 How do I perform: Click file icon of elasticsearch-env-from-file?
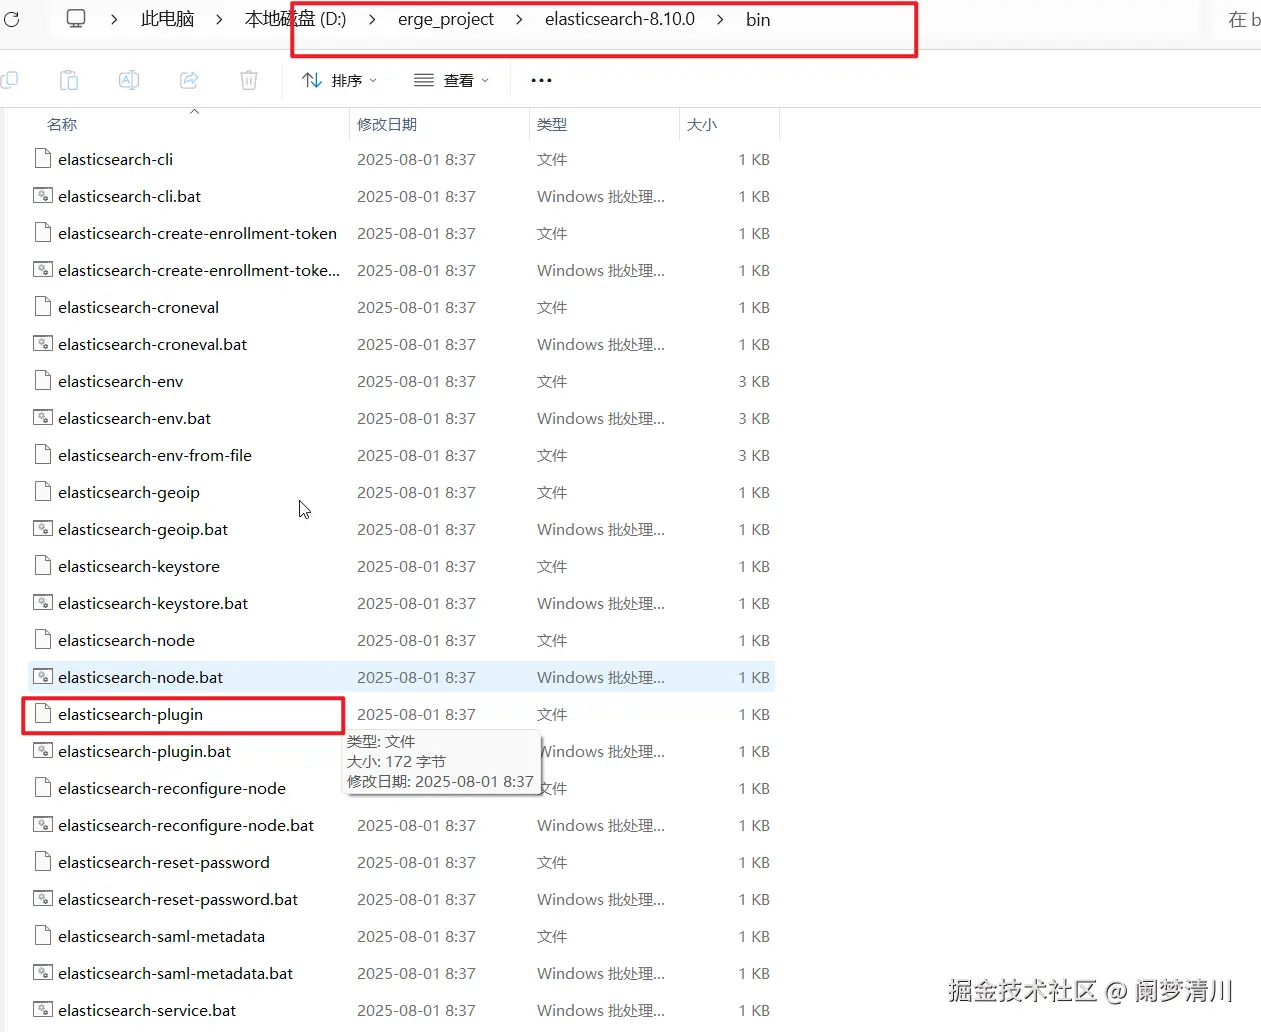42,455
